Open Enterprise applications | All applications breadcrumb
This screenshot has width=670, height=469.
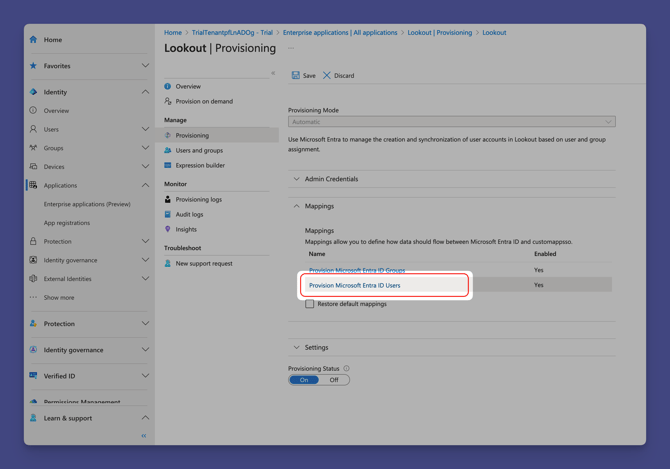pyautogui.click(x=340, y=32)
